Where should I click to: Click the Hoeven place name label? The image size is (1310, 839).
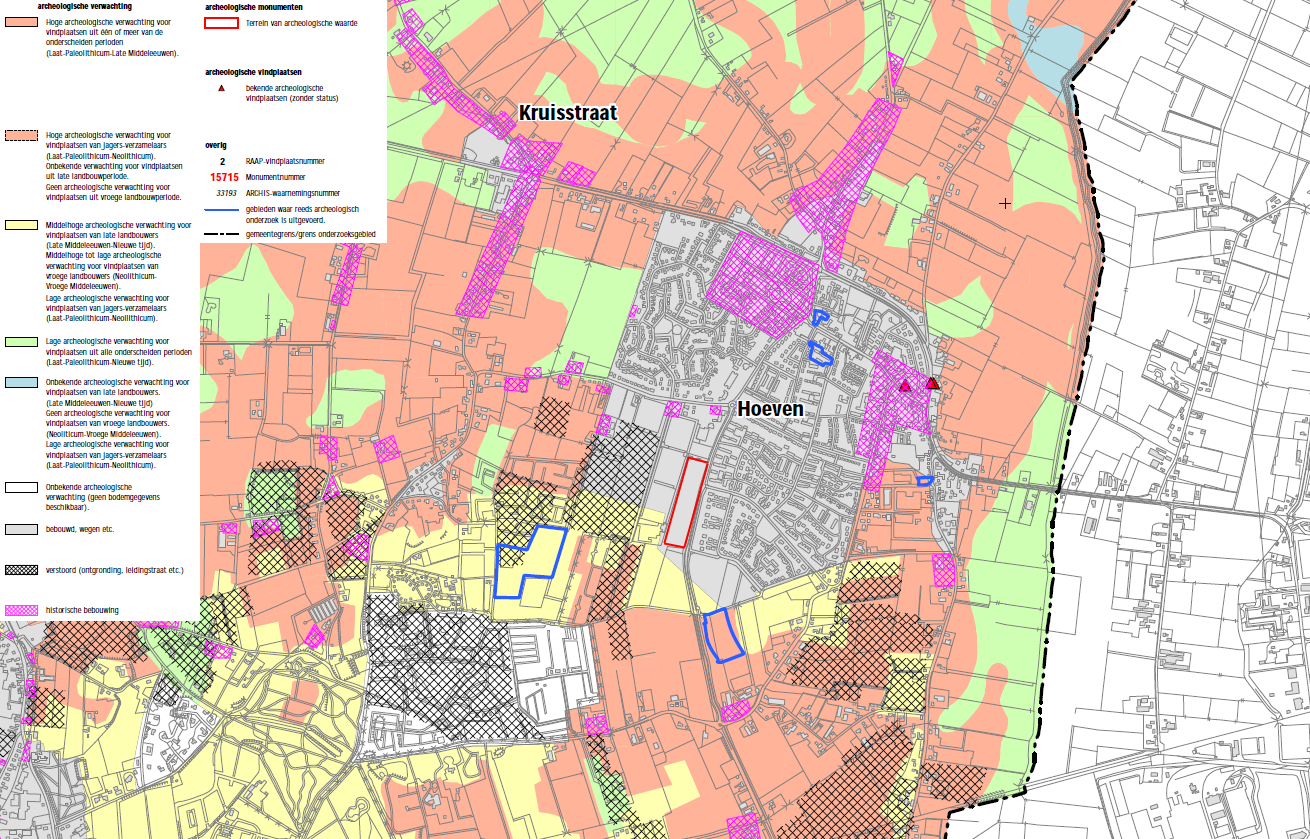pyautogui.click(x=772, y=408)
